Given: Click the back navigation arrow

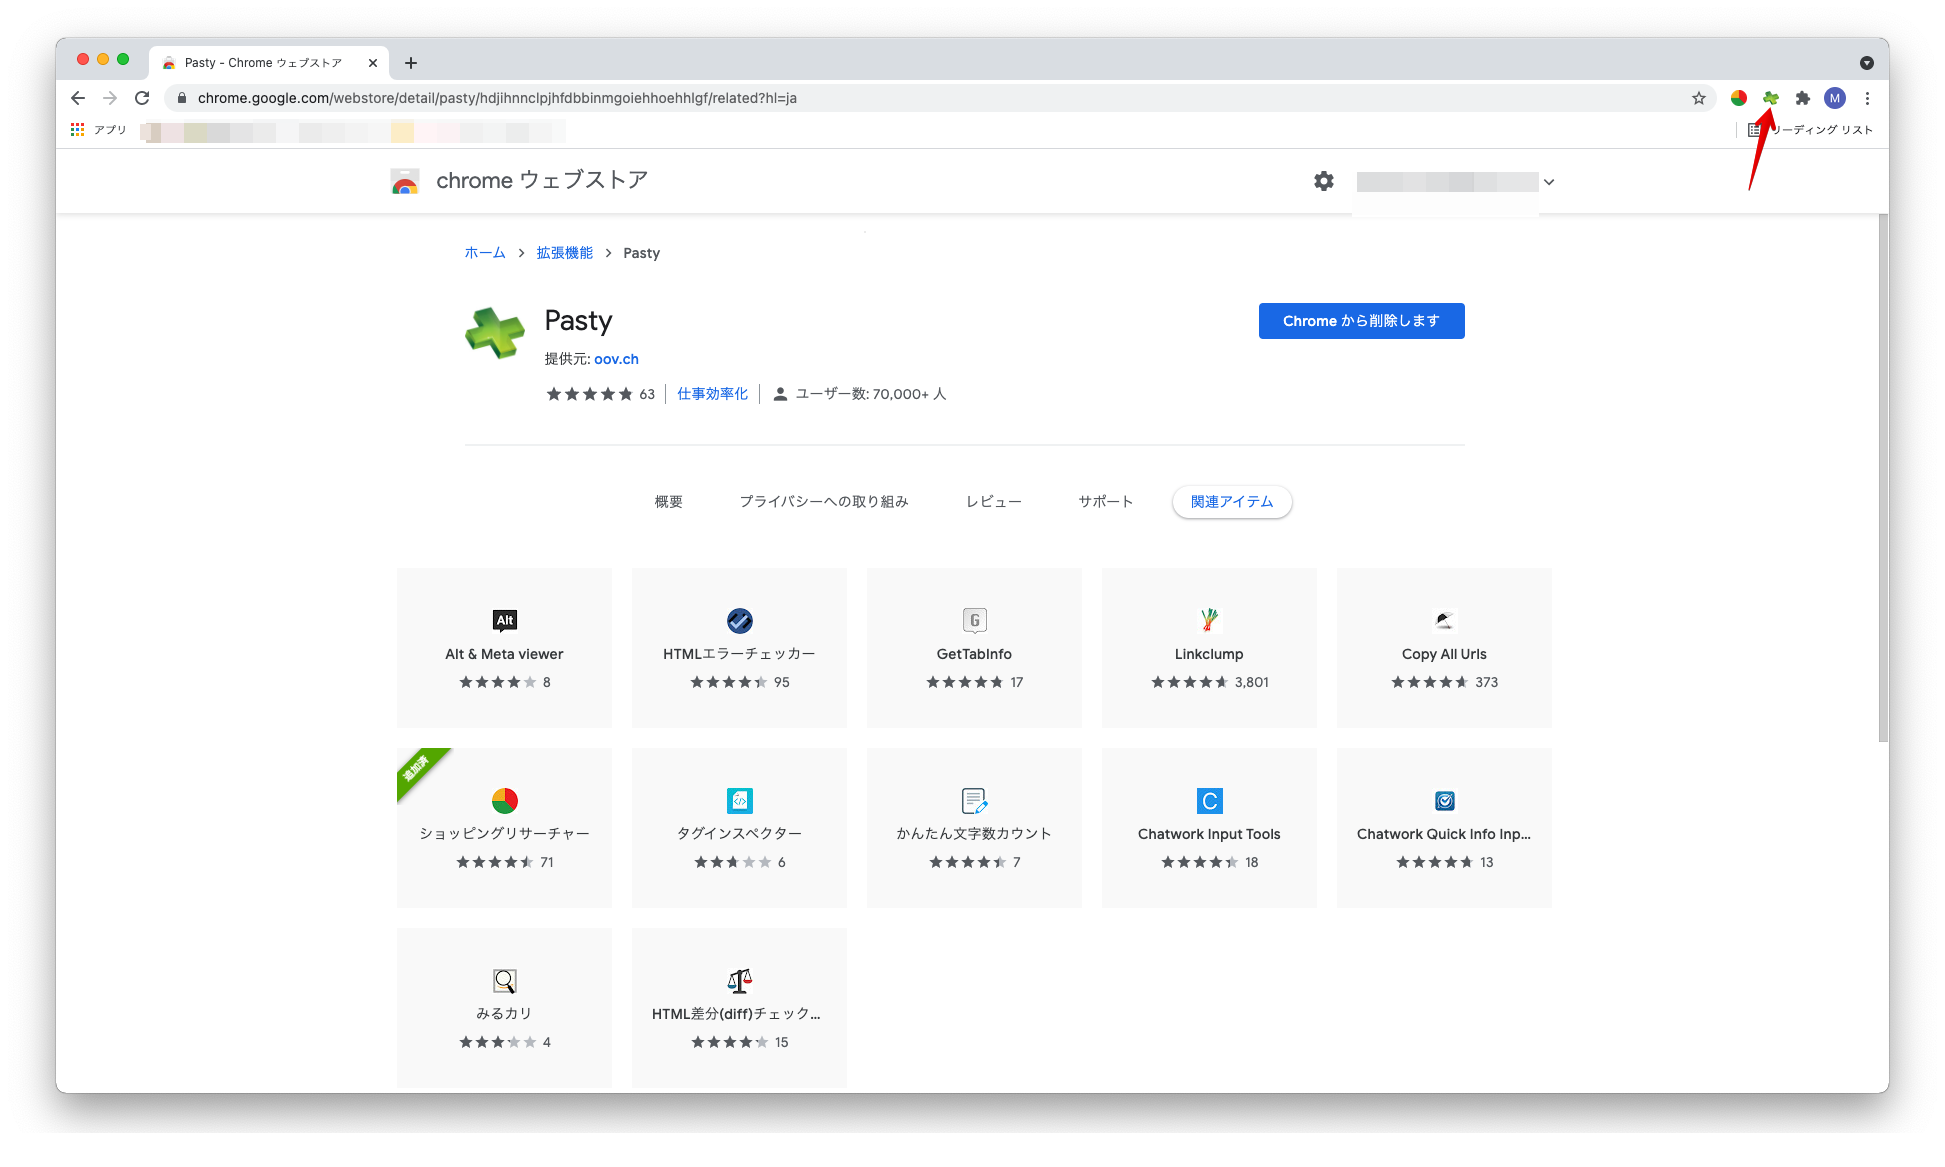Looking at the screenshot, I should [x=77, y=98].
